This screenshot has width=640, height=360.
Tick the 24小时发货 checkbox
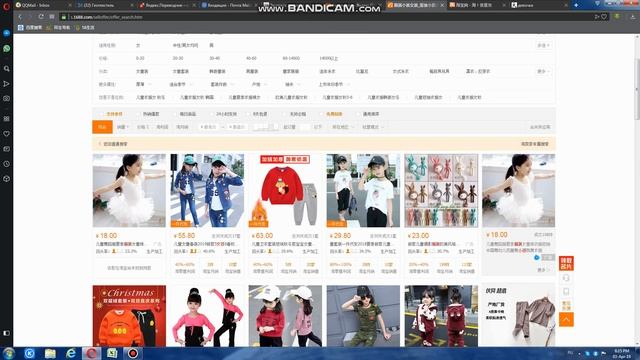click(212, 114)
